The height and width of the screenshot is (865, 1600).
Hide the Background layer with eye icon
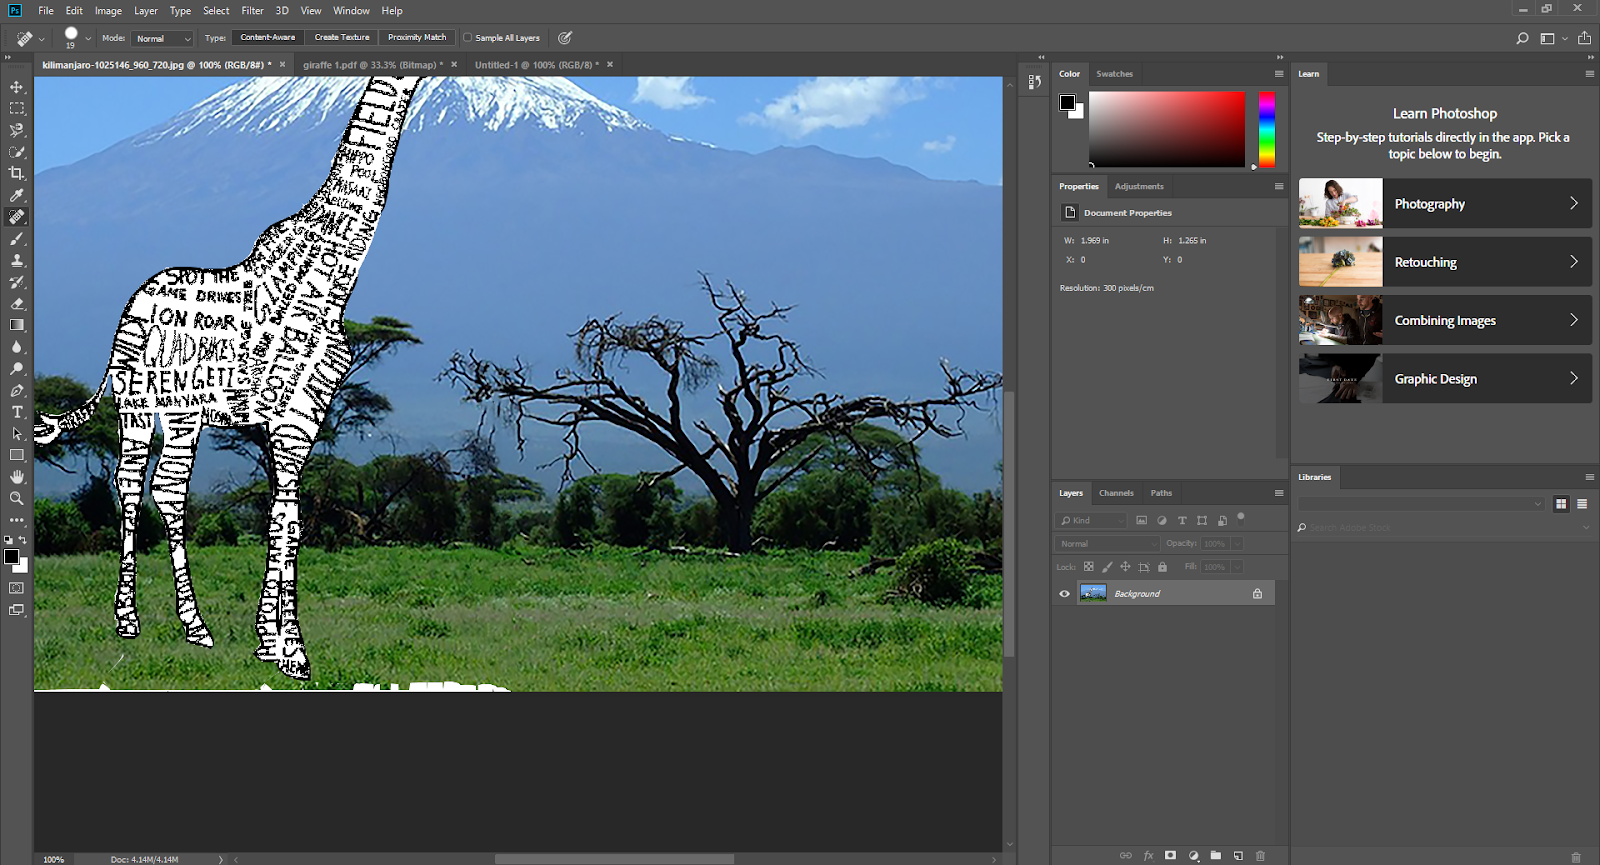coord(1064,594)
